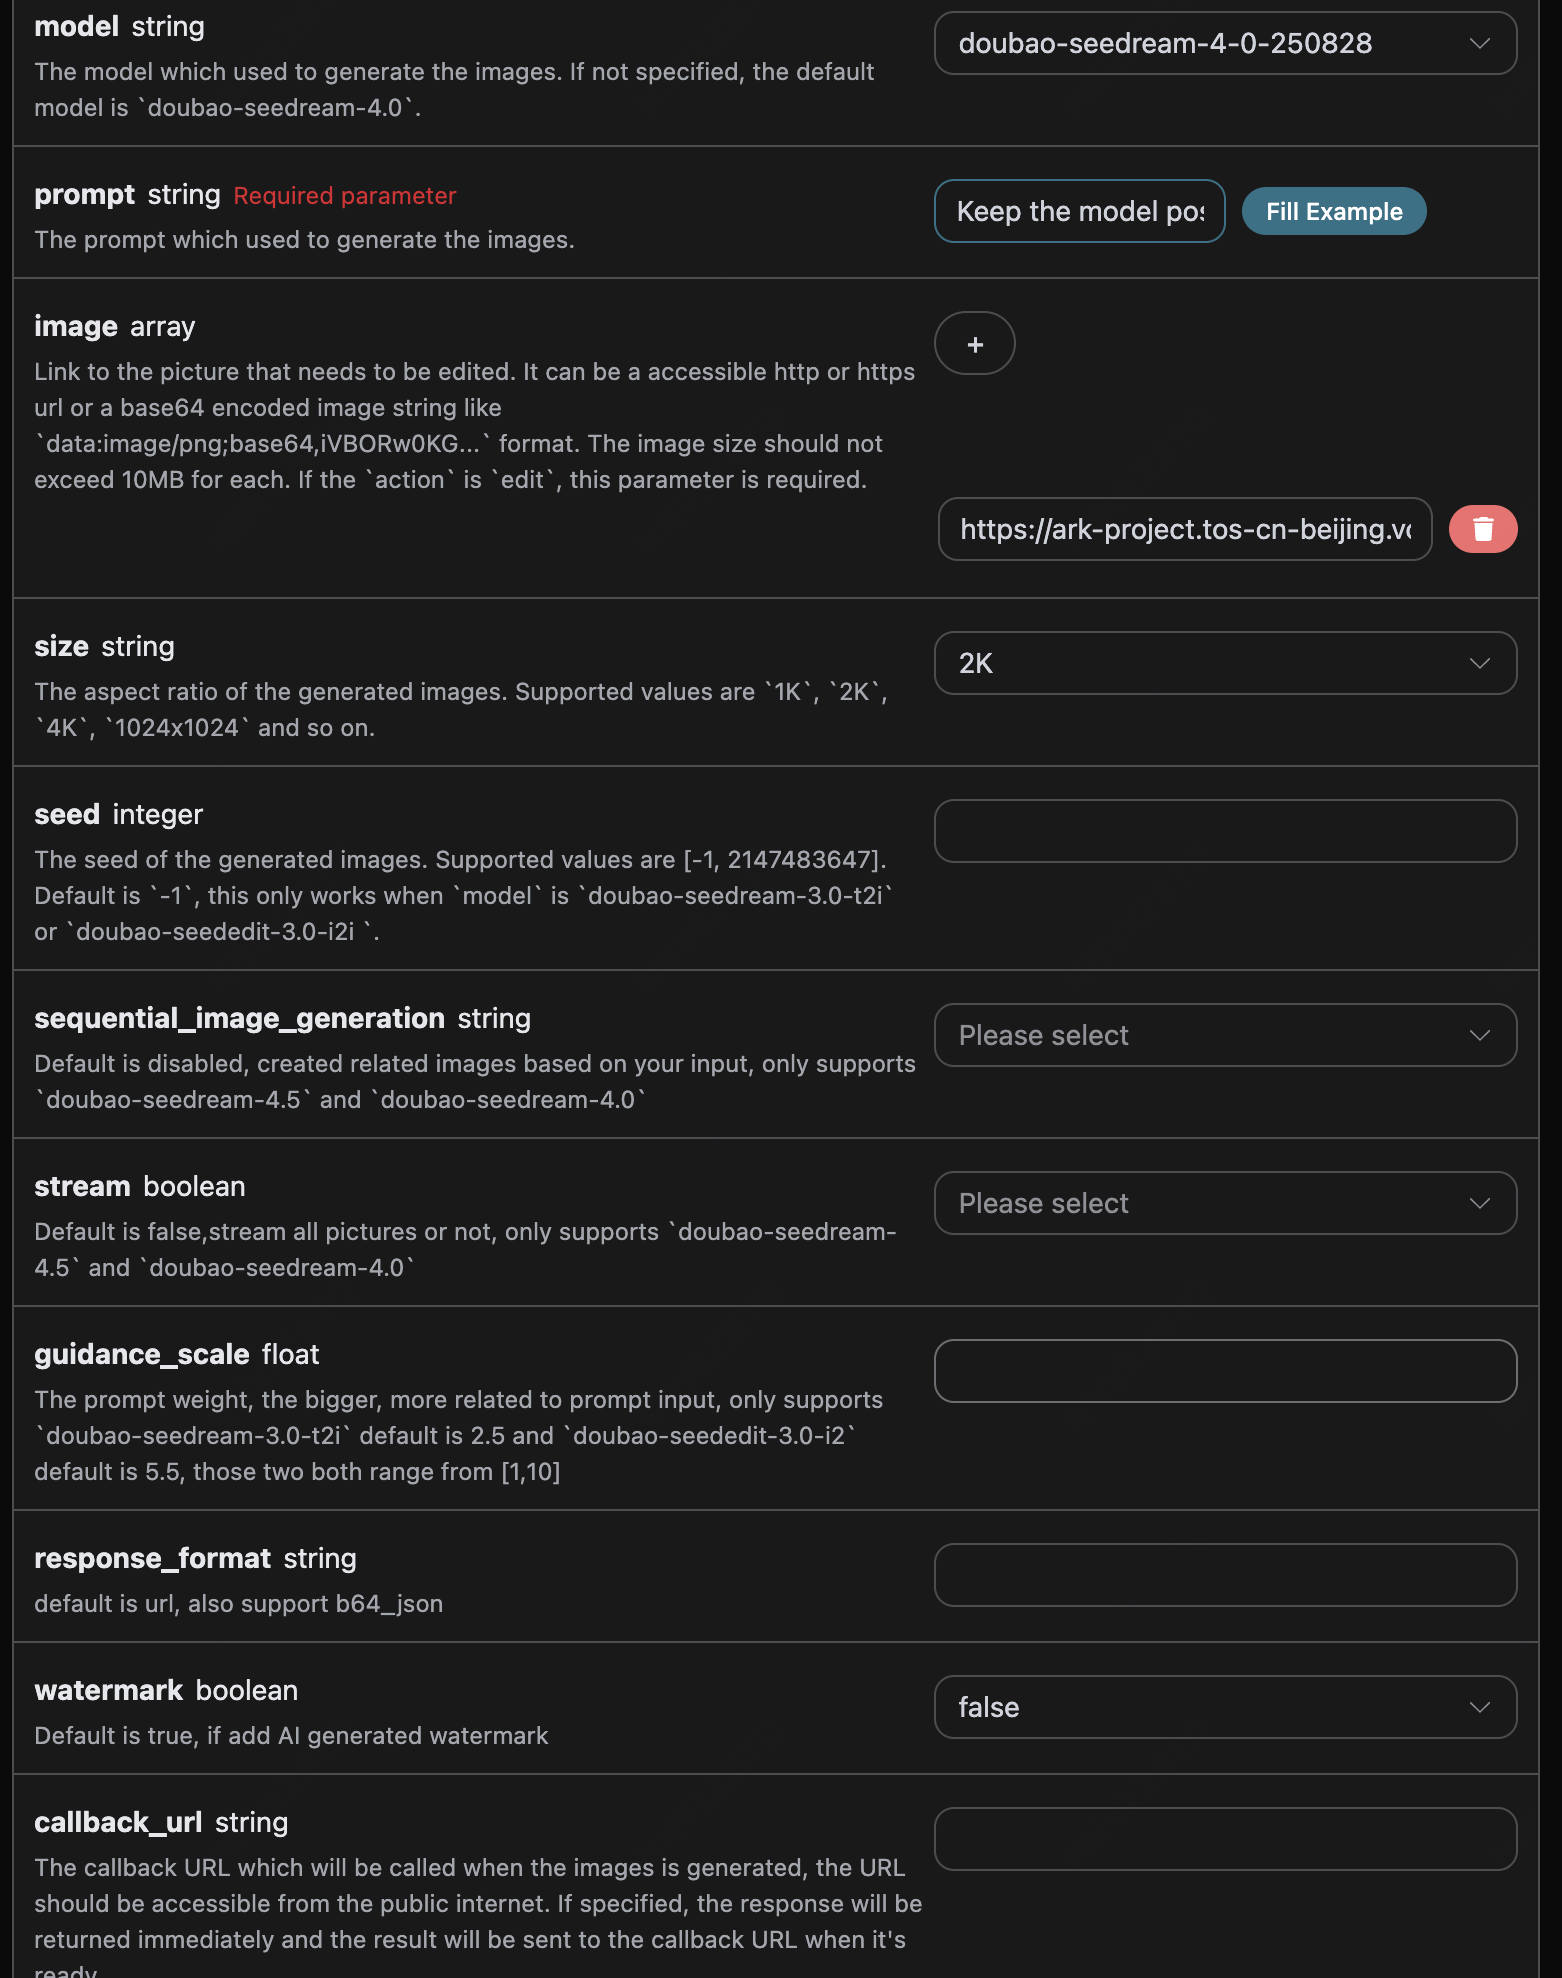
Task: Expand the size dropdown set to 2K
Action: click(1200, 664)
